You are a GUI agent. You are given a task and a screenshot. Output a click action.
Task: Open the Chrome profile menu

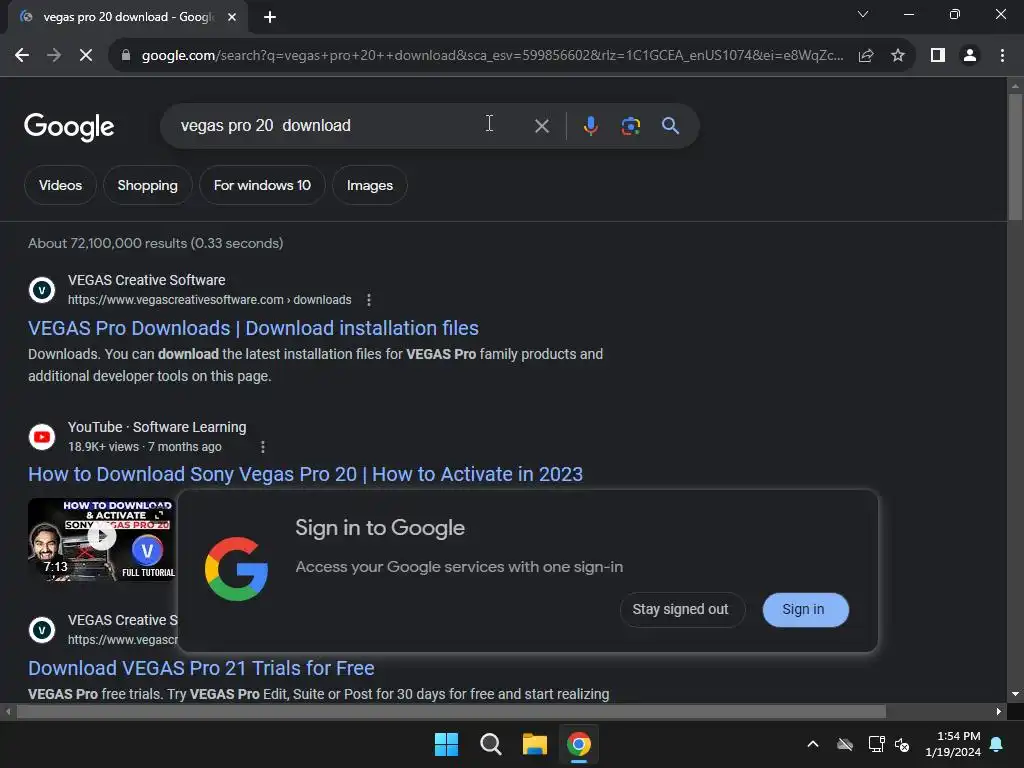tap(970, 56)
